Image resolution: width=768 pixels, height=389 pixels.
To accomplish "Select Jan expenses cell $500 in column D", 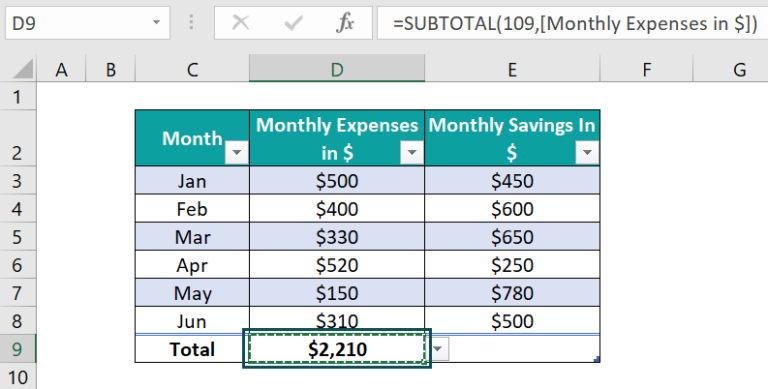I will pyautogui.click(x=337, y=181).
